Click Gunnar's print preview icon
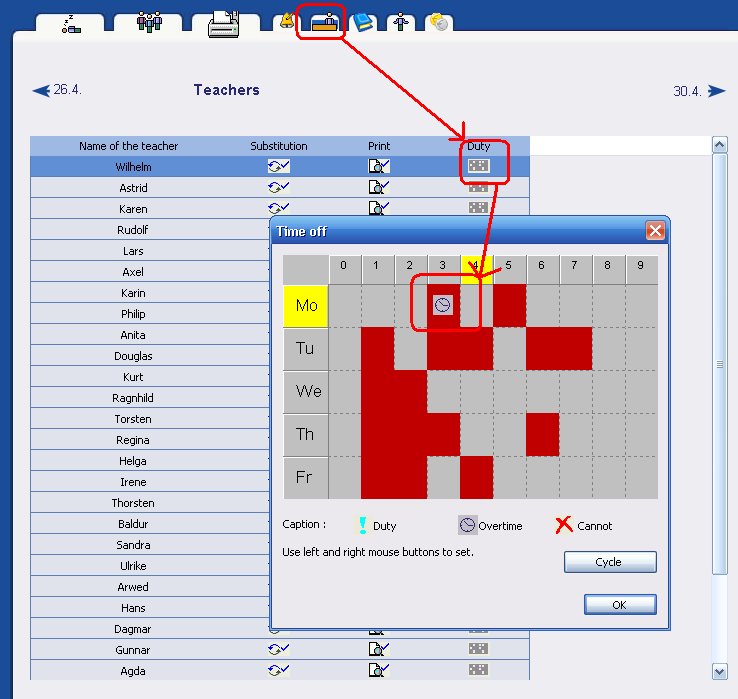The image size is (738, 699). (378, 649)
